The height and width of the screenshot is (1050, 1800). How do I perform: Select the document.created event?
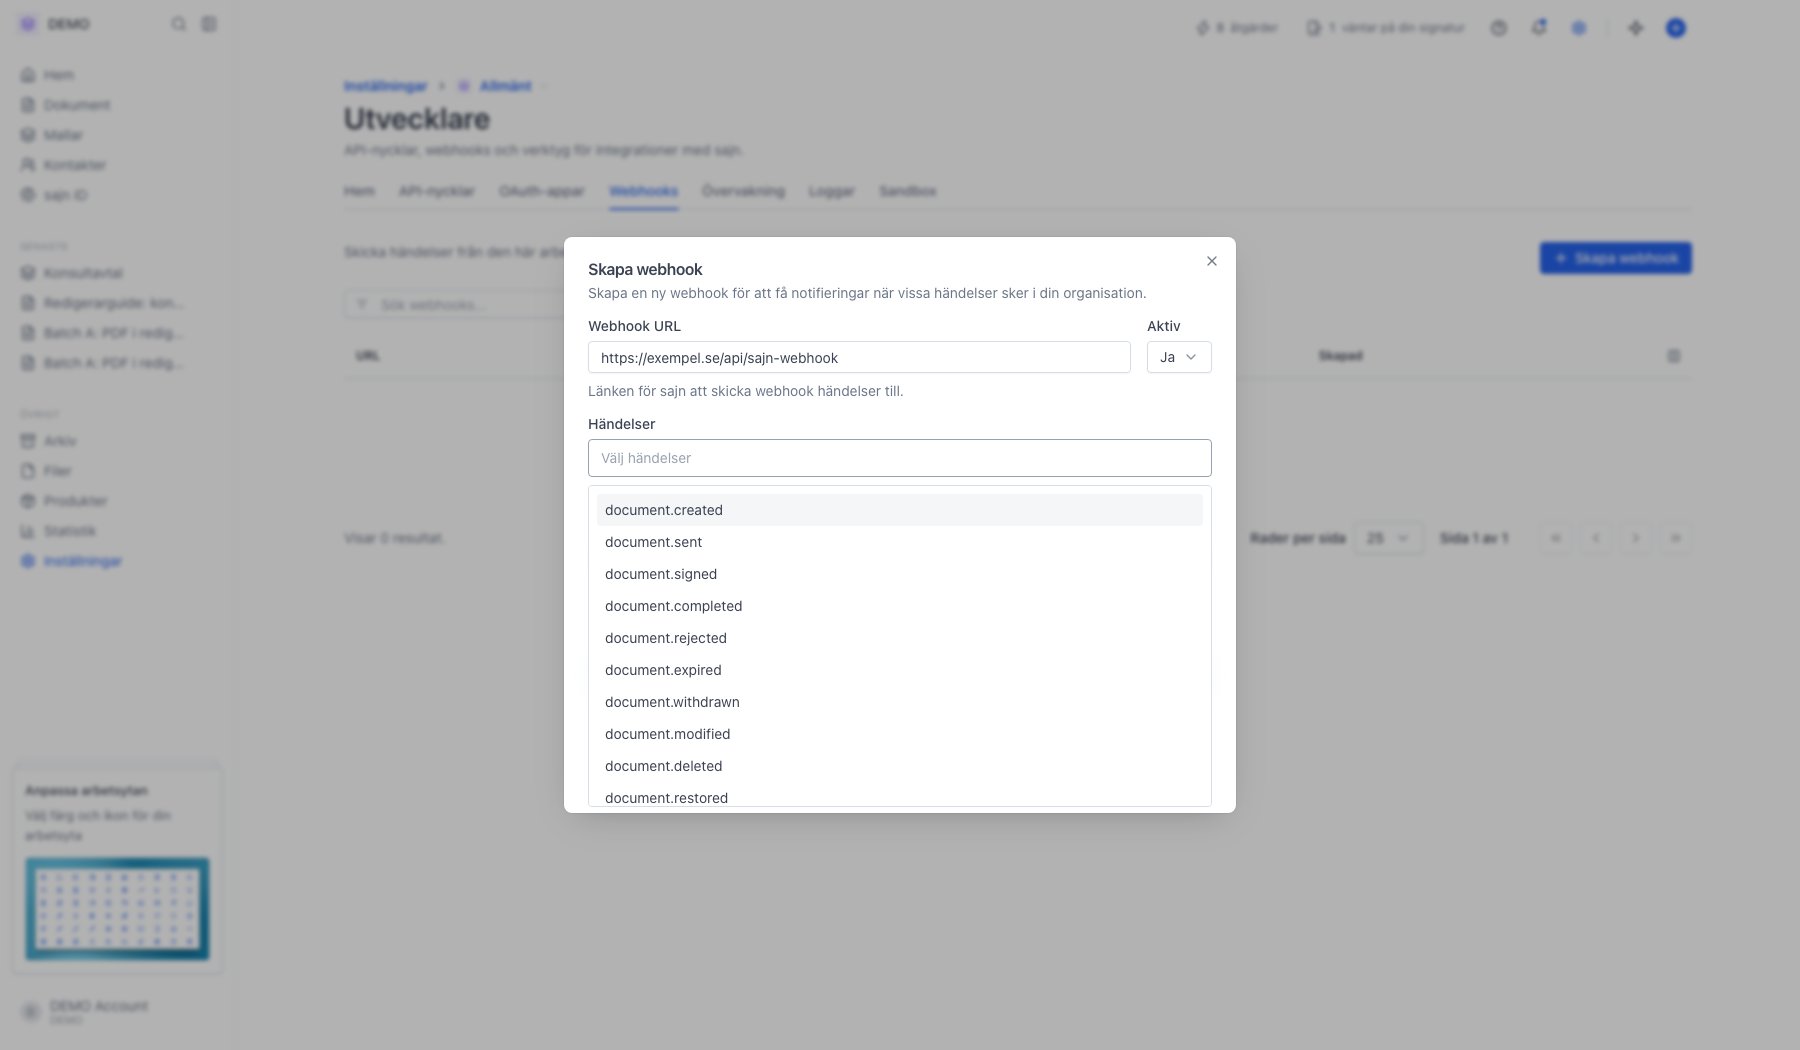tap(900, 510)
